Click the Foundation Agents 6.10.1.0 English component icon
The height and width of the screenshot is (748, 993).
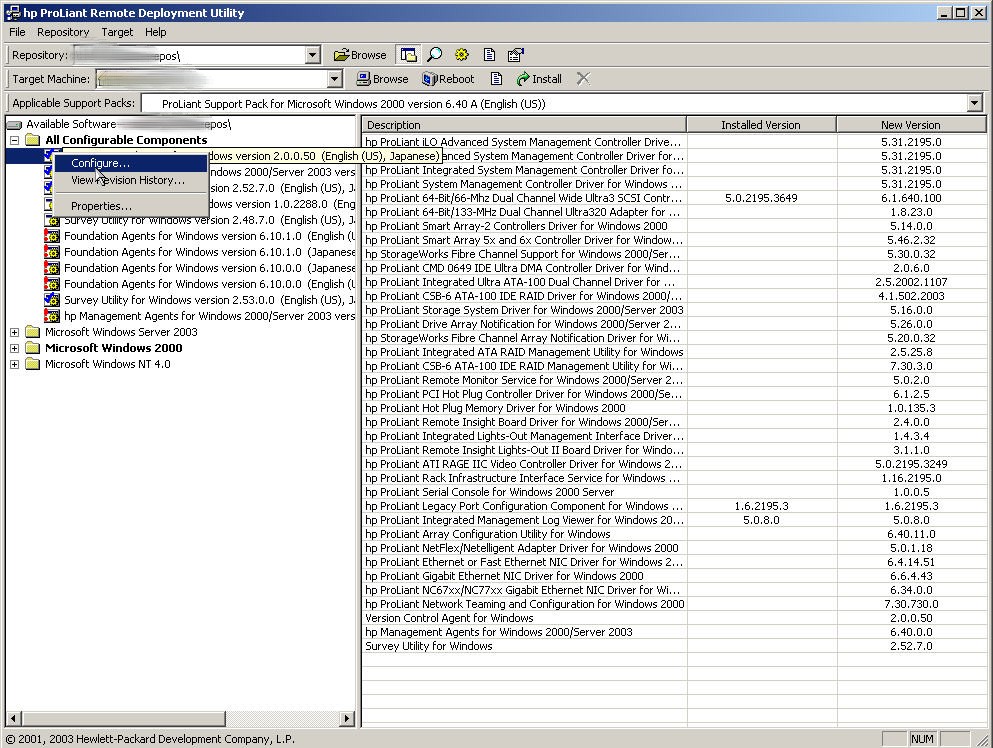click(52, 236)
